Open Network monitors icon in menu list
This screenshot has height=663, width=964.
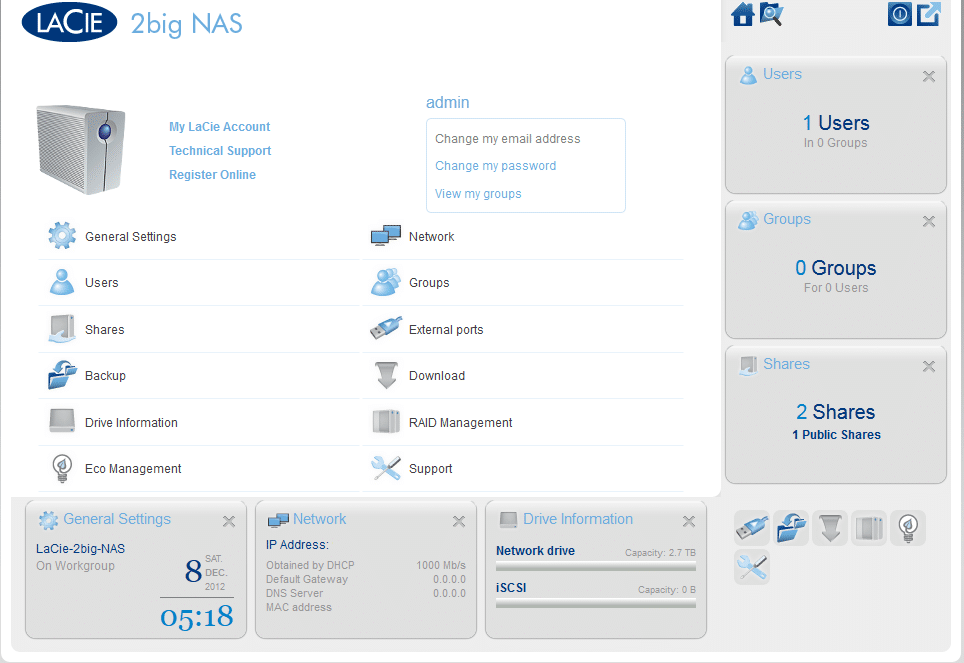[385, 236]
